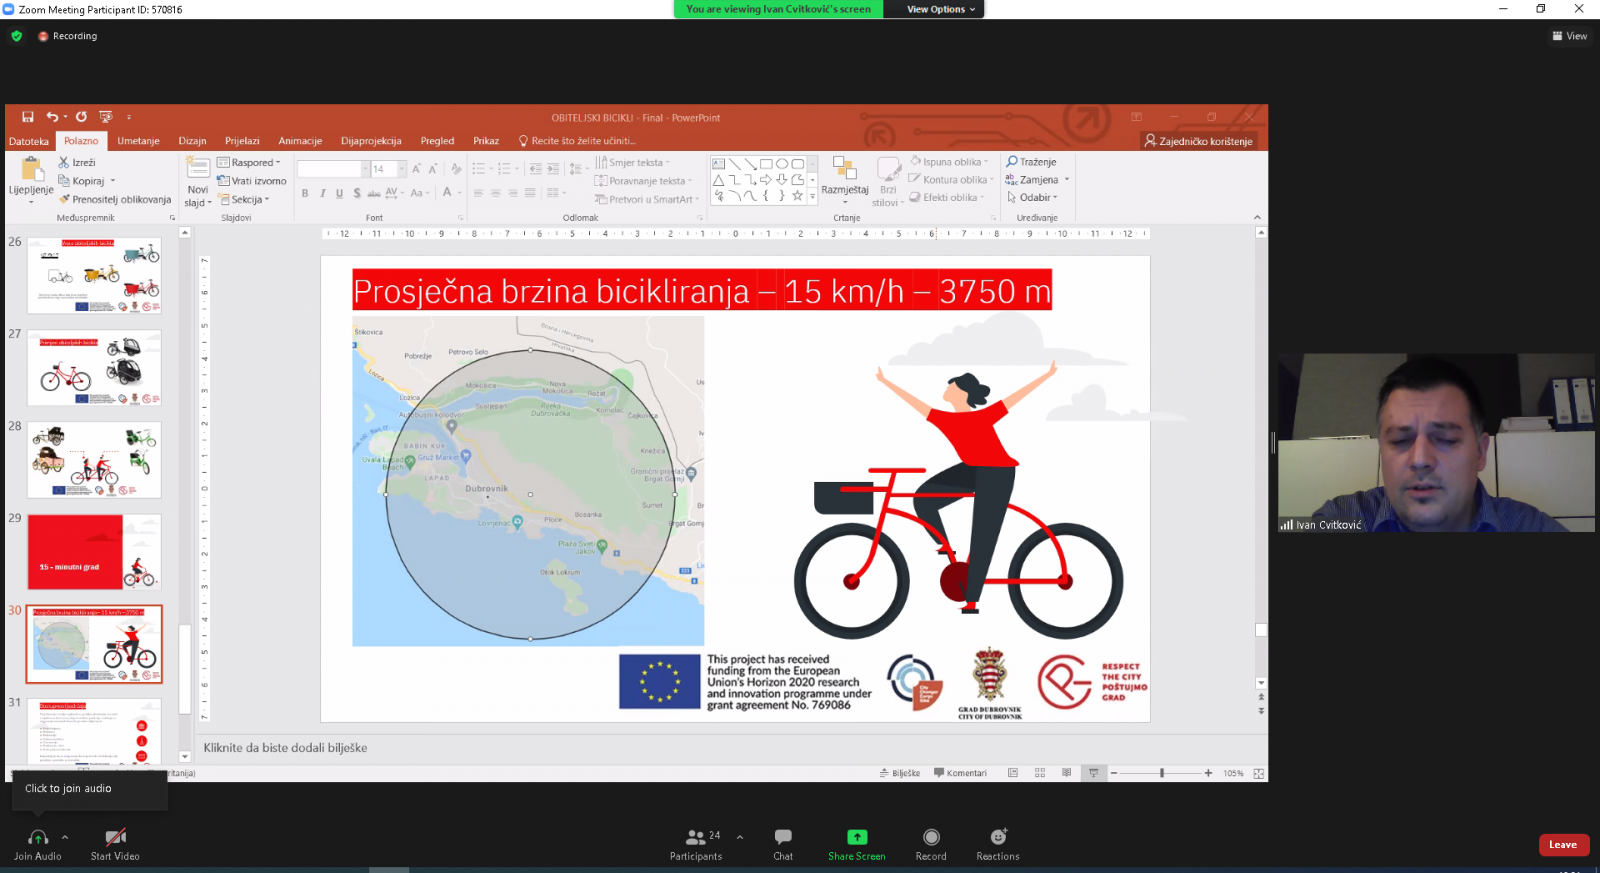Click the Redo icon in quick access toolbar
Screen dimensions: 1600x873
click(81, 117)
